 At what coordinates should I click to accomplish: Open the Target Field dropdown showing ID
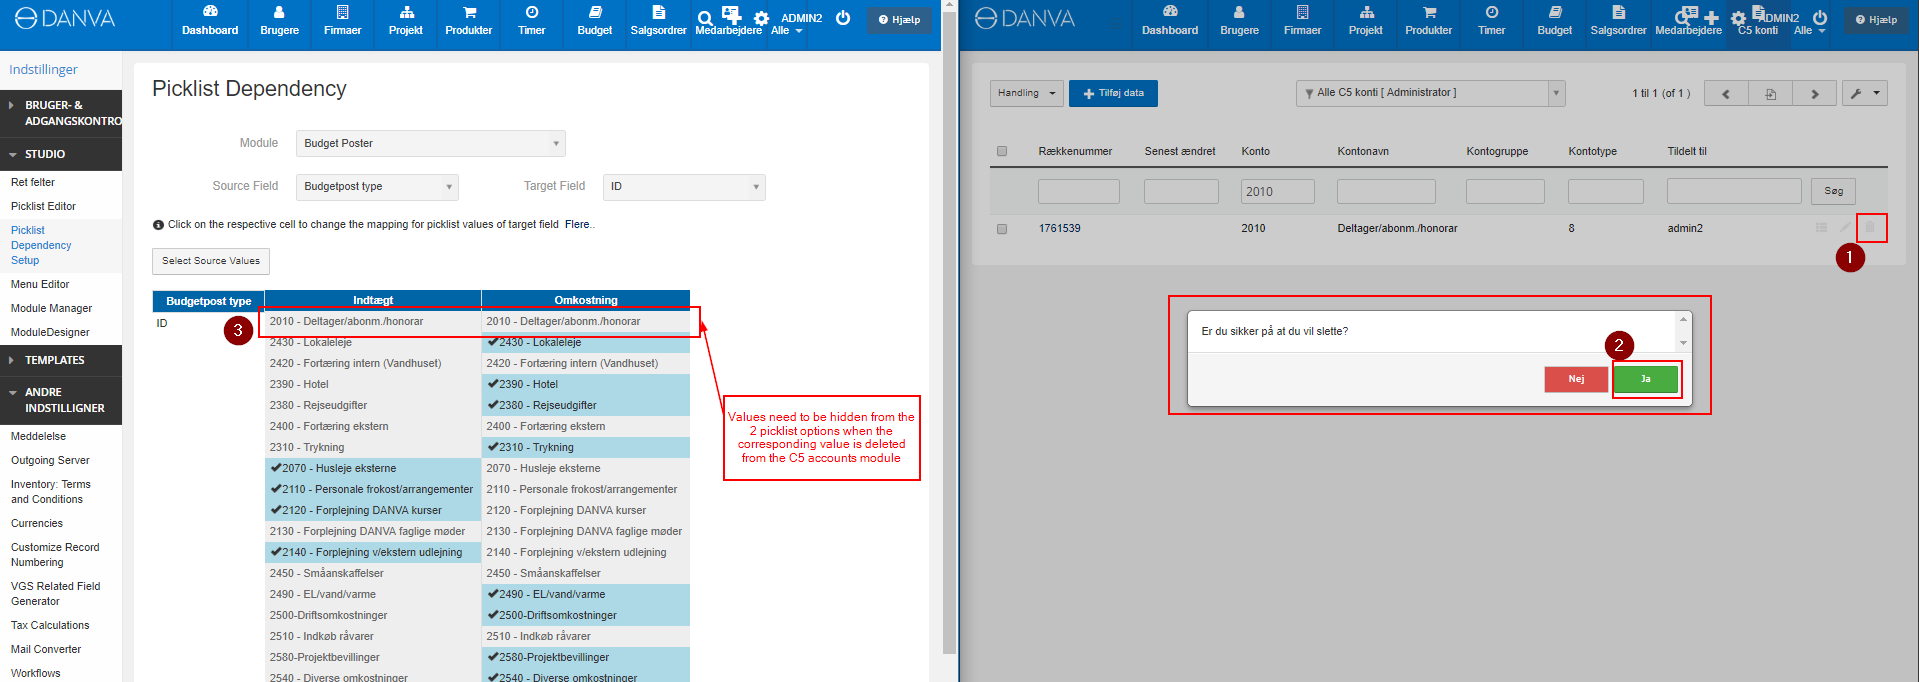tap(684, 187)
